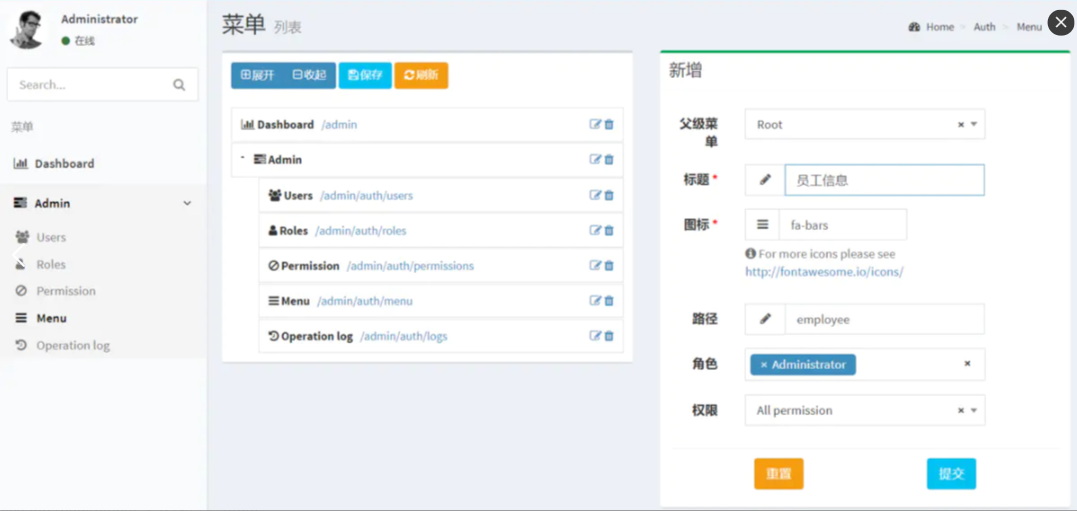Open the /admin/auth/menu path link
Viewport: 1077px width, 511px height.
pos(365,302)
